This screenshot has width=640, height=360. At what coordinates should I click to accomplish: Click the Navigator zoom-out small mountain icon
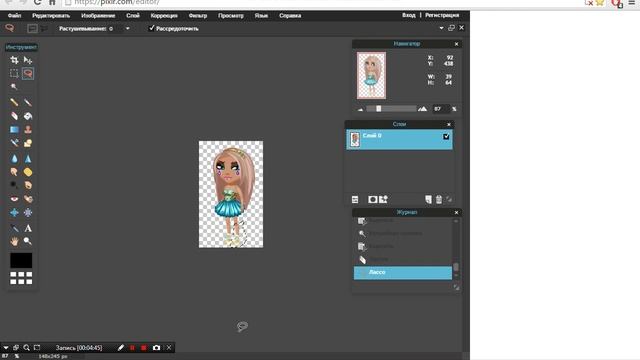(360, 109)
